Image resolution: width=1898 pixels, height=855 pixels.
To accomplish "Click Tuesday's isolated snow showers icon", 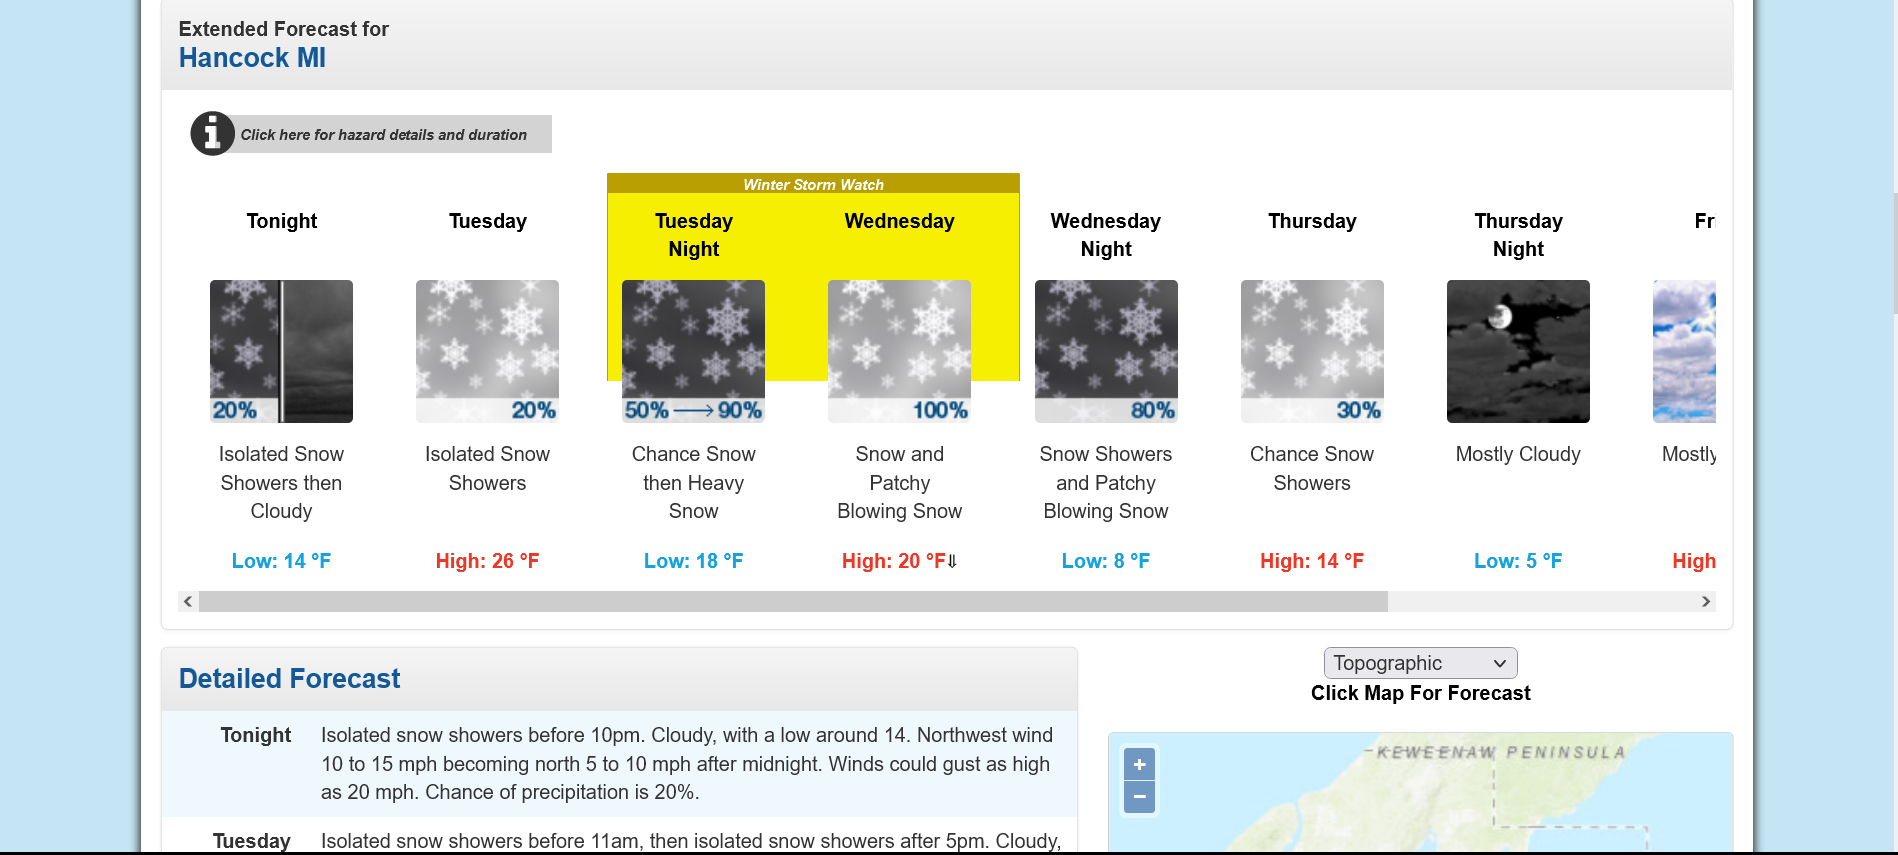I will (487, 351).
